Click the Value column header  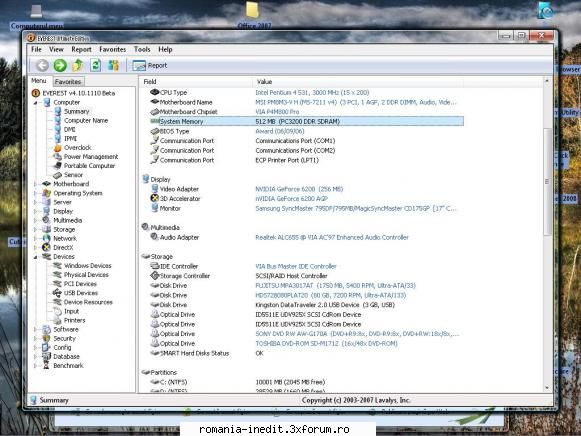(x=358, y=81)
